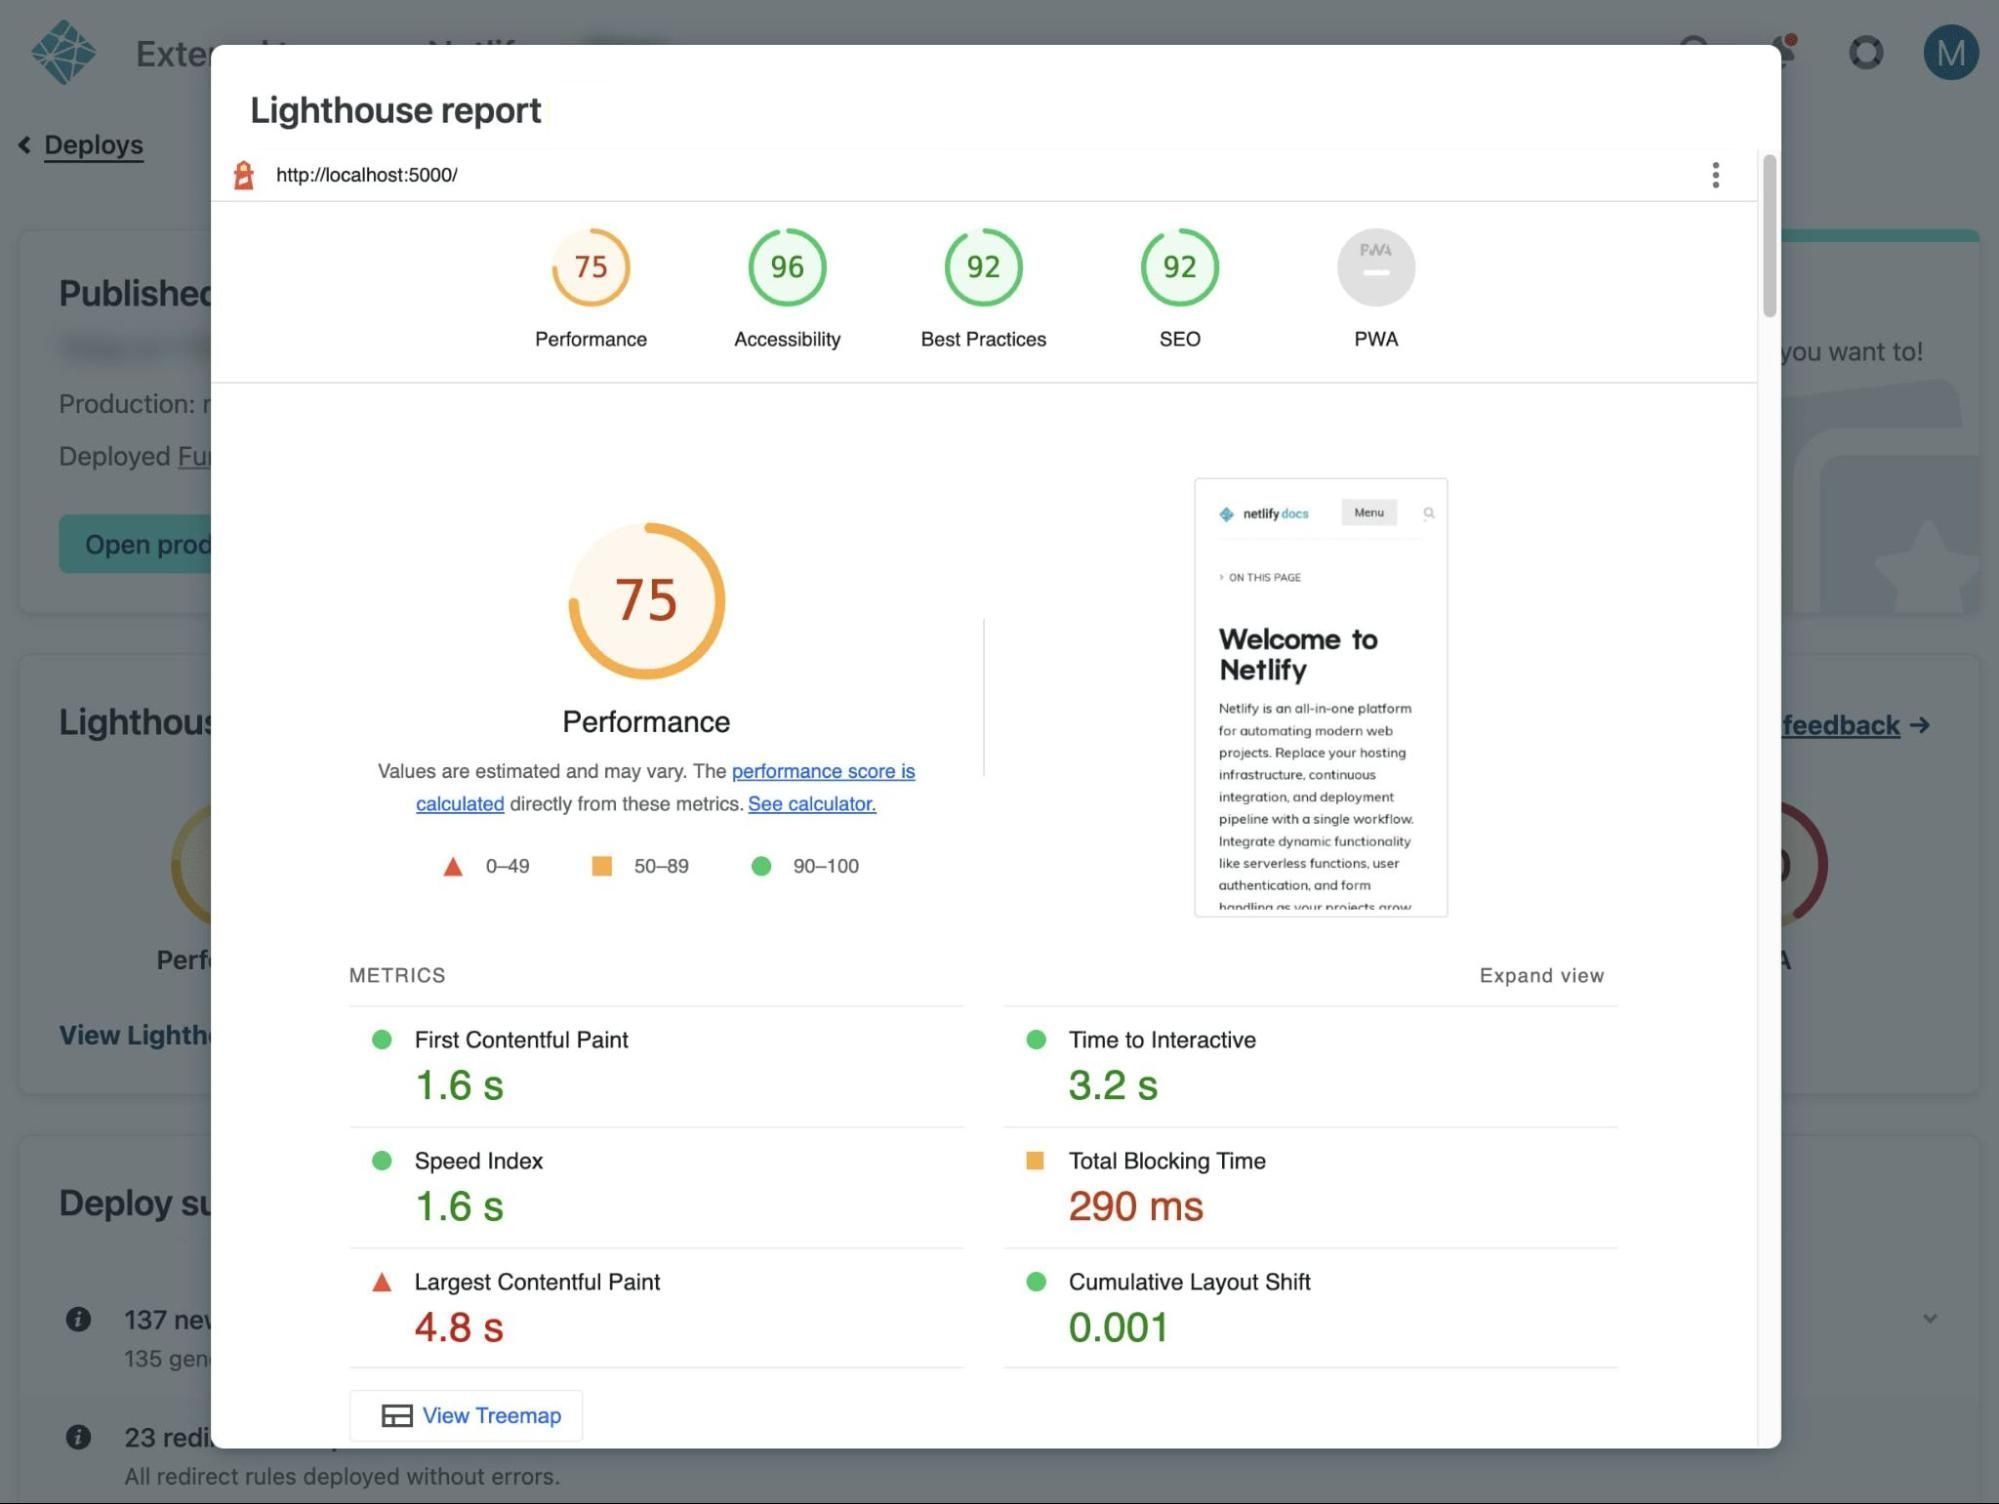The width and height of the screenshot is (1999, 1504).
Task: Open the Lighthouse report three-dot menu
Action: [x=1715, y=175]
